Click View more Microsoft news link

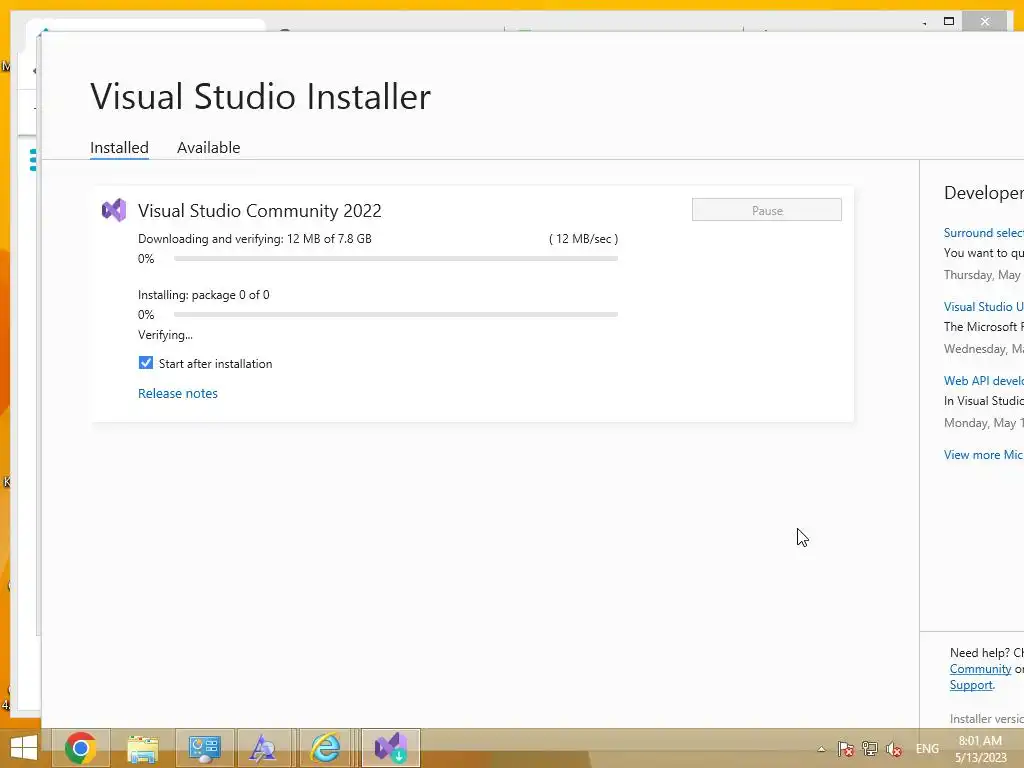pyautogui.click(x=984, y=455)
